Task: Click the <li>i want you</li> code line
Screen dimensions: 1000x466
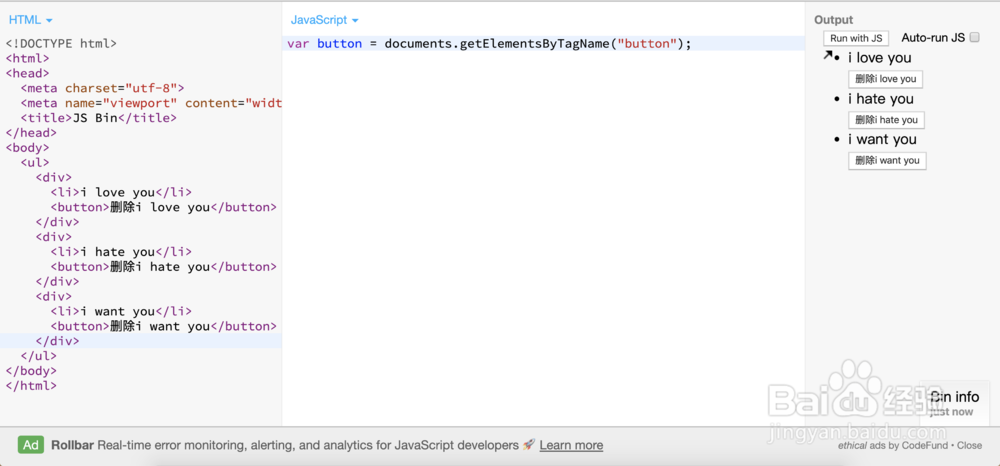Action: (x=121, y=311)
